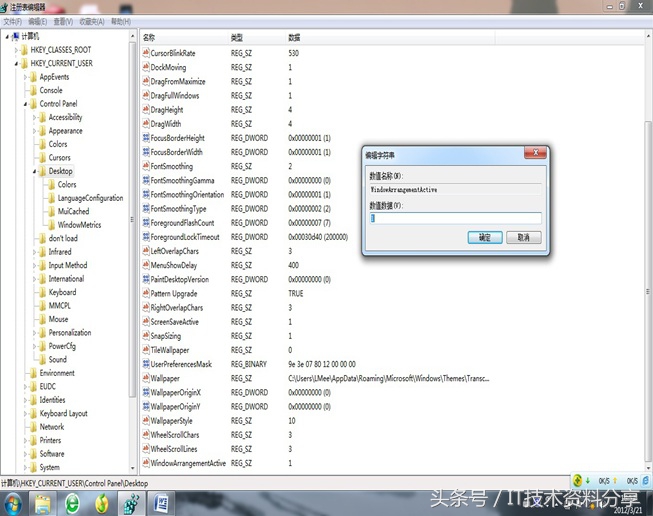Click the WindowArrangementActive value icon
Viewport: 653px width, 516px height.
tap(145, 464)
